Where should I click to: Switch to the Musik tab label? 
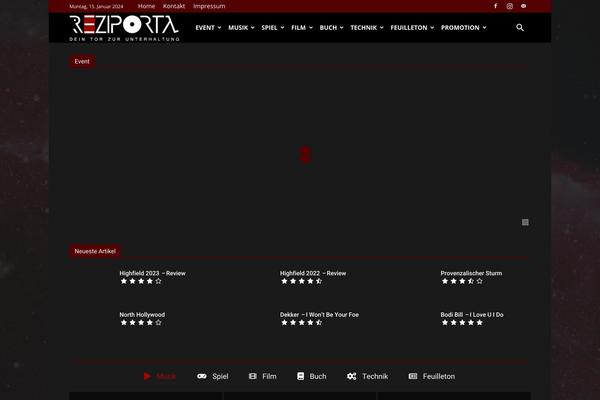click(x=166, y=376)
